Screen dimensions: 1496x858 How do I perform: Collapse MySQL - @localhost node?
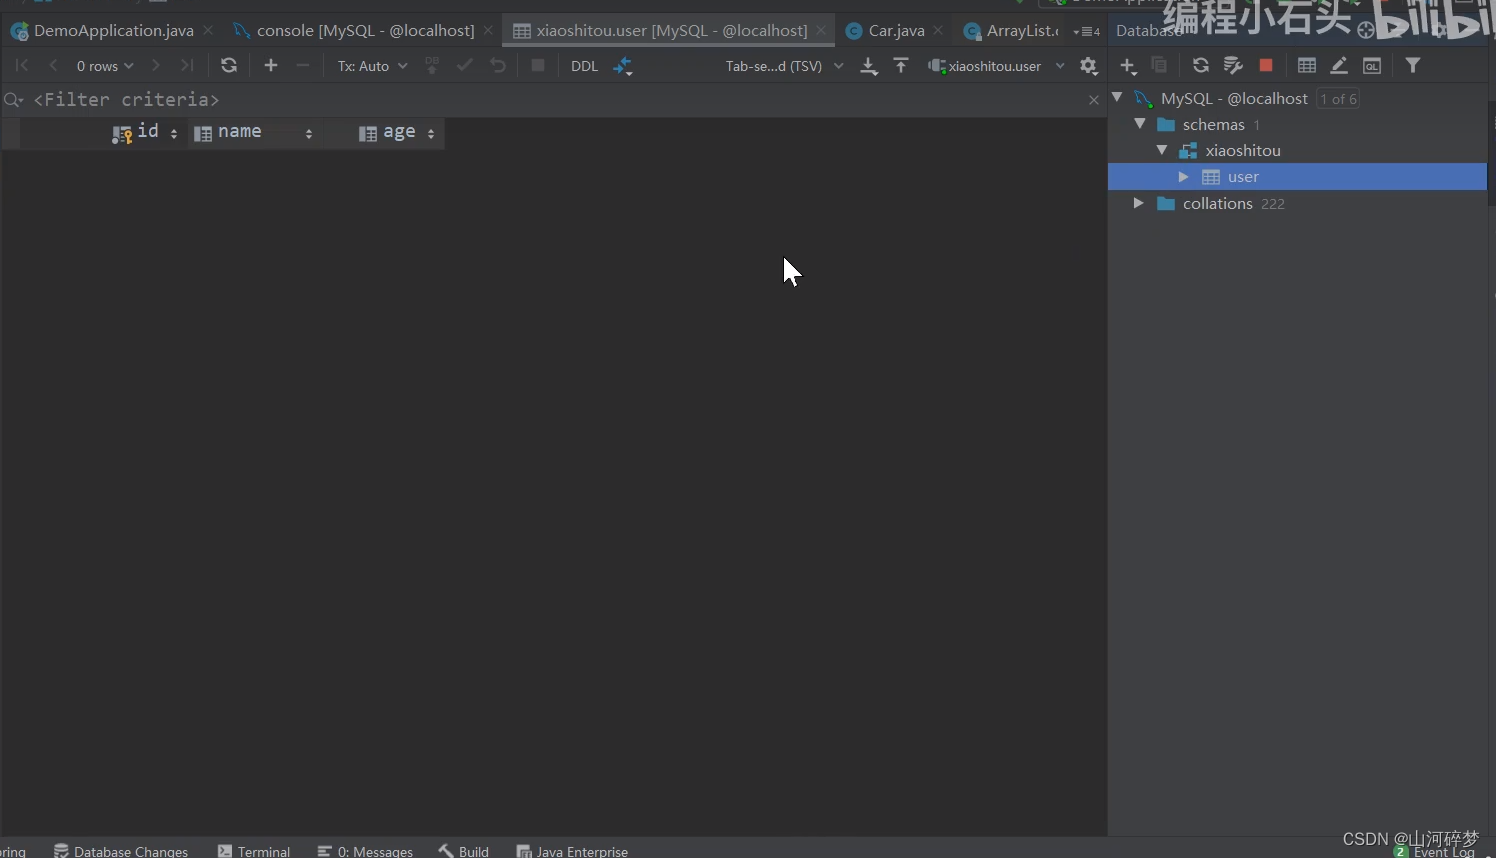pyautogui.click(x=1118, y=98)
